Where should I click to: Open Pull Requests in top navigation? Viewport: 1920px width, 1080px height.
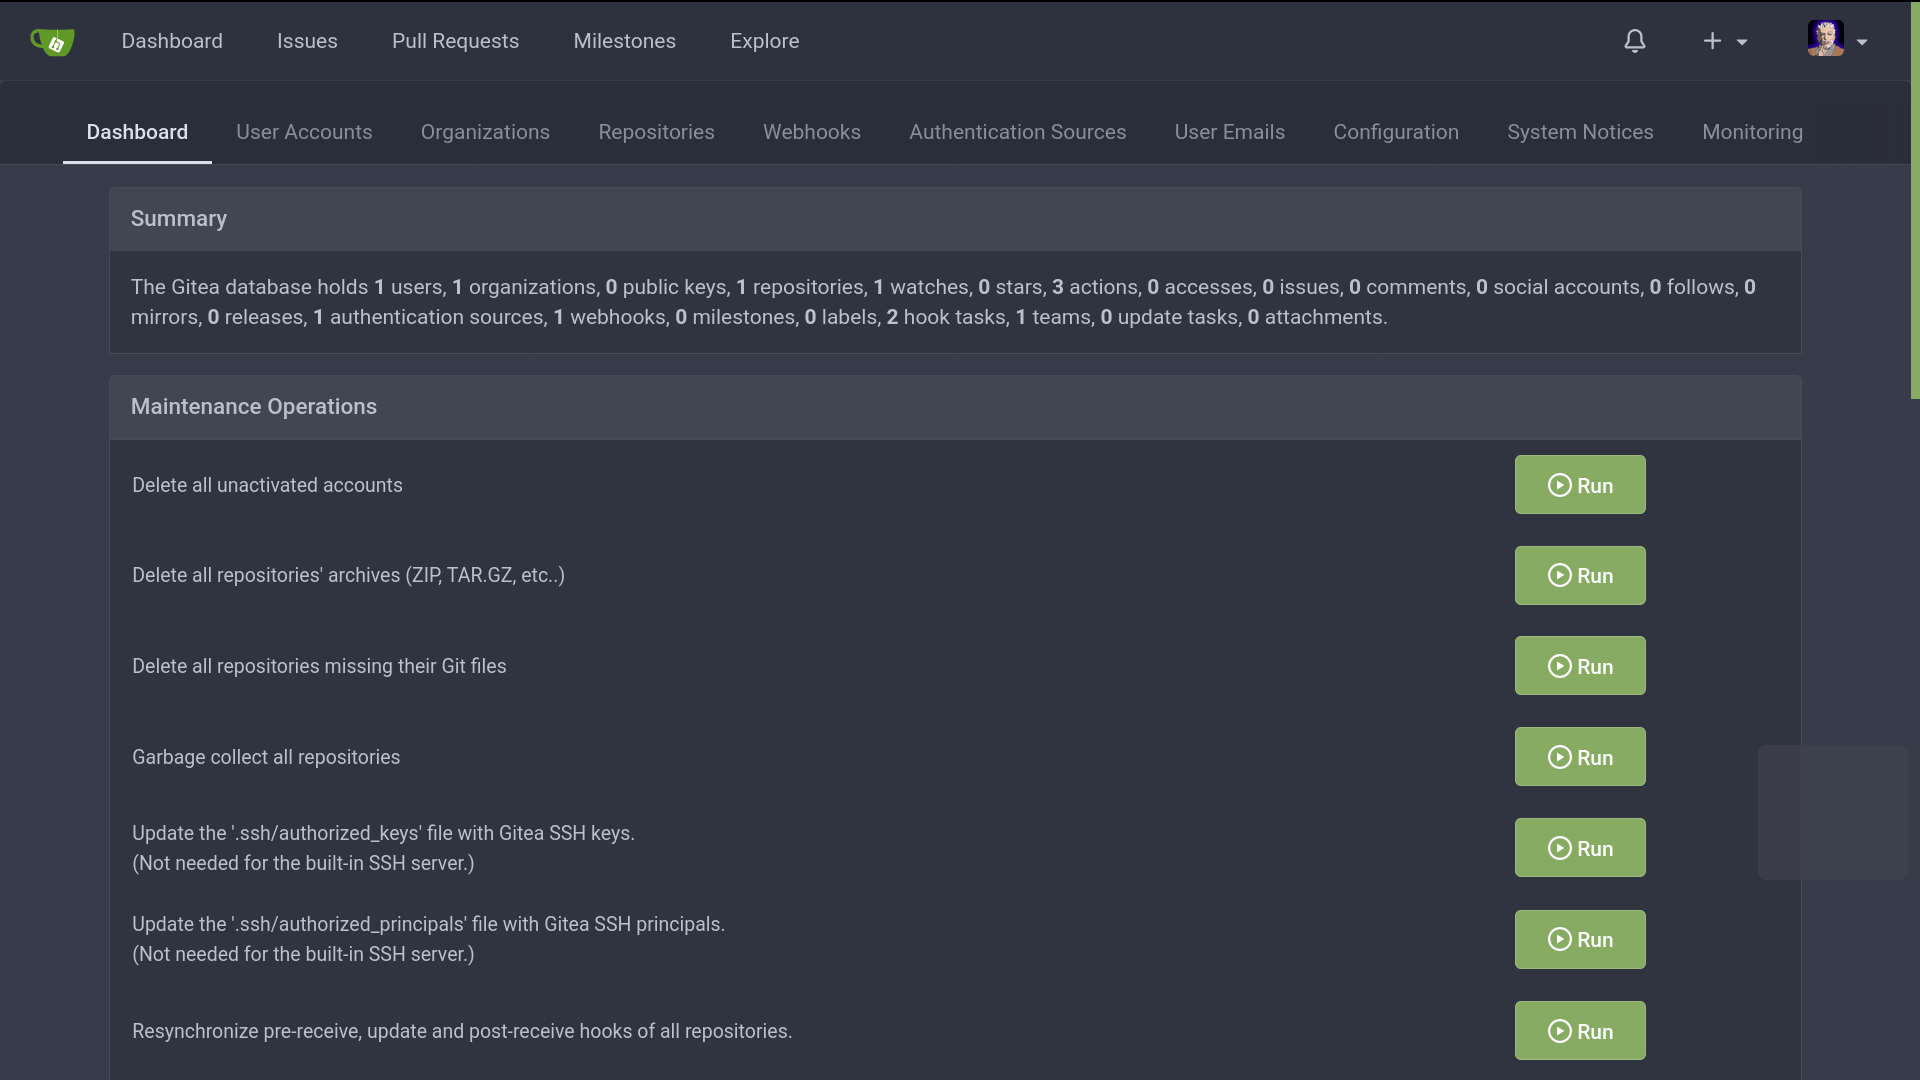pyautogui.click(x=455, y=41)
